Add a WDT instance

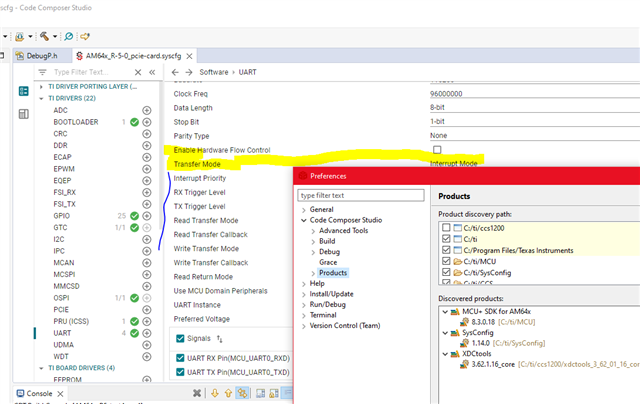147,357
